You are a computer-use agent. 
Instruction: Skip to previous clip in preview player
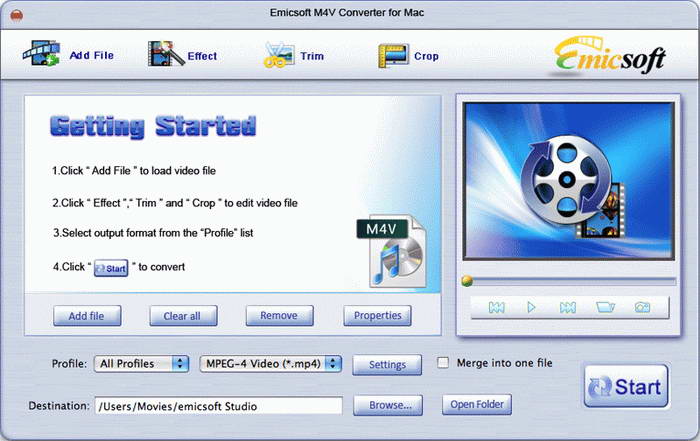[496, 307]
